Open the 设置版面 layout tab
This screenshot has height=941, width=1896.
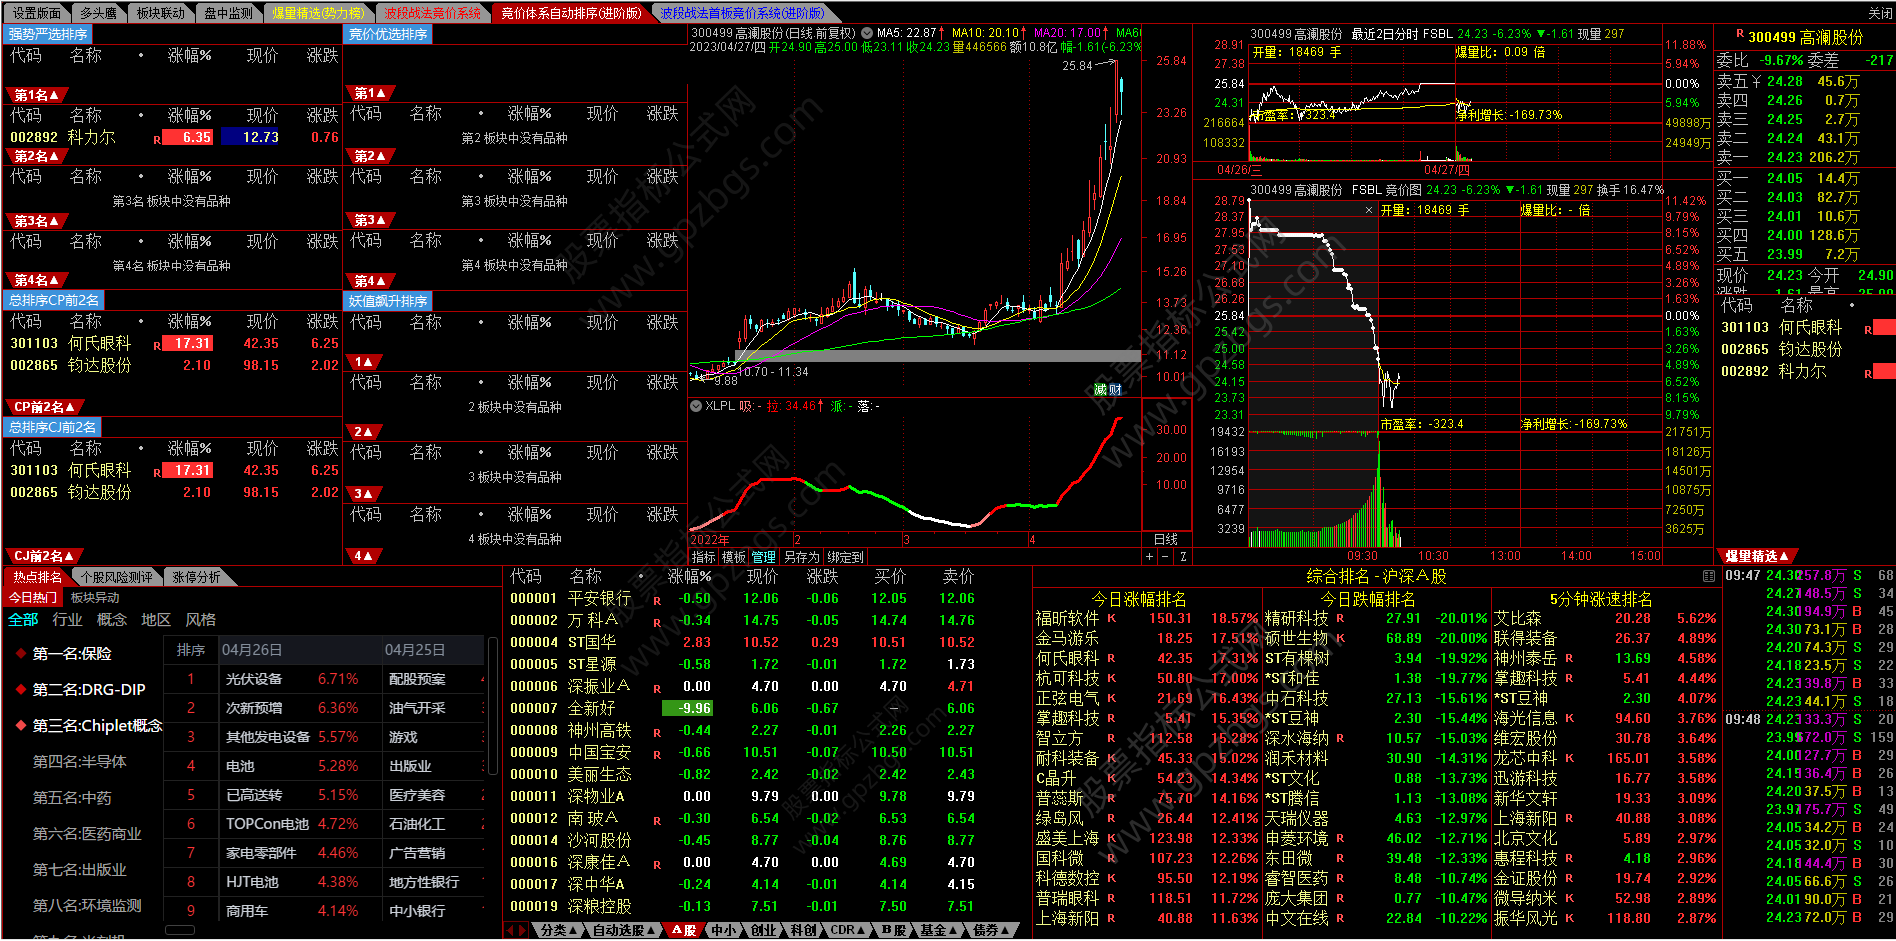pyautogui.click(x=36, y=13)
